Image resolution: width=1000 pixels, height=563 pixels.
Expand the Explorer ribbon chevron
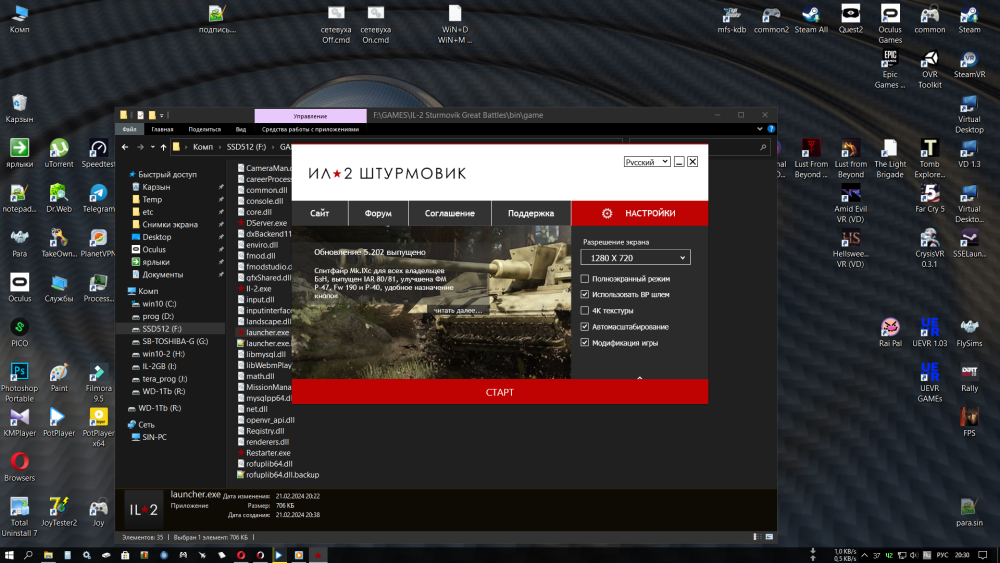(x=760, y=129)
